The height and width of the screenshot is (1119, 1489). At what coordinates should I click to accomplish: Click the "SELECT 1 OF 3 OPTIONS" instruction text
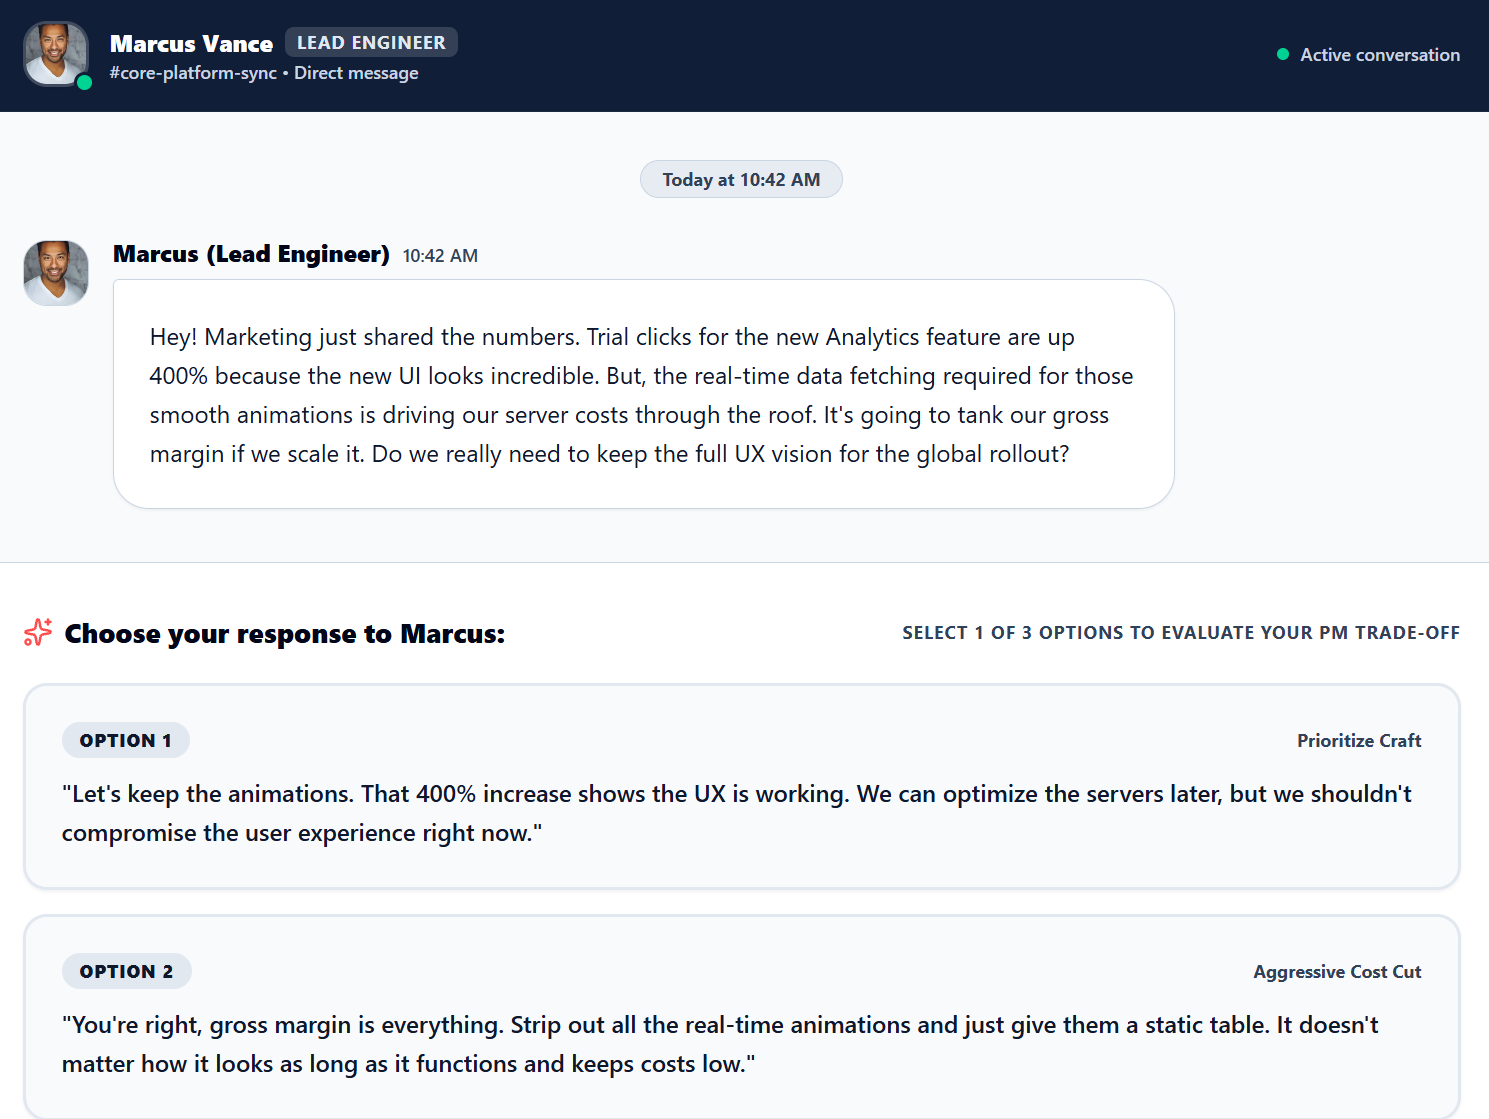click(1181, 633)
